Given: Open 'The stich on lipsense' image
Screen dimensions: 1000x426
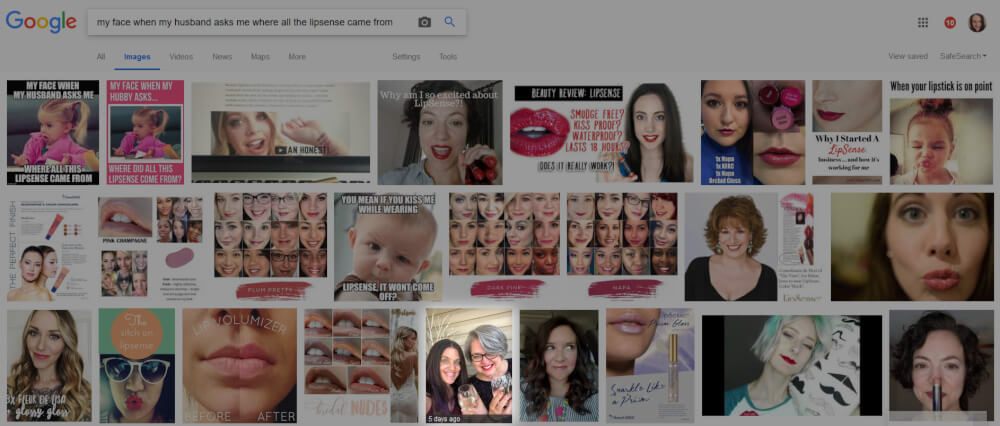Looking at the screenshot, I should 137,366.
